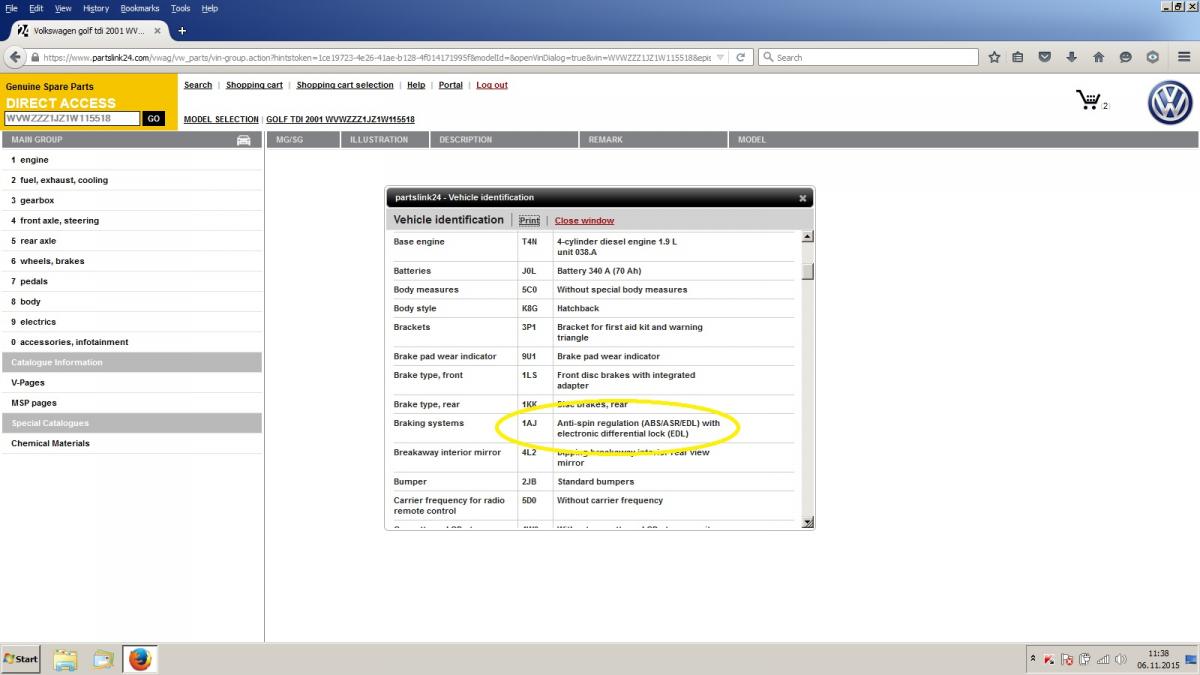
Task: Open the Help menu in menu bar
Action: [210, 8]
